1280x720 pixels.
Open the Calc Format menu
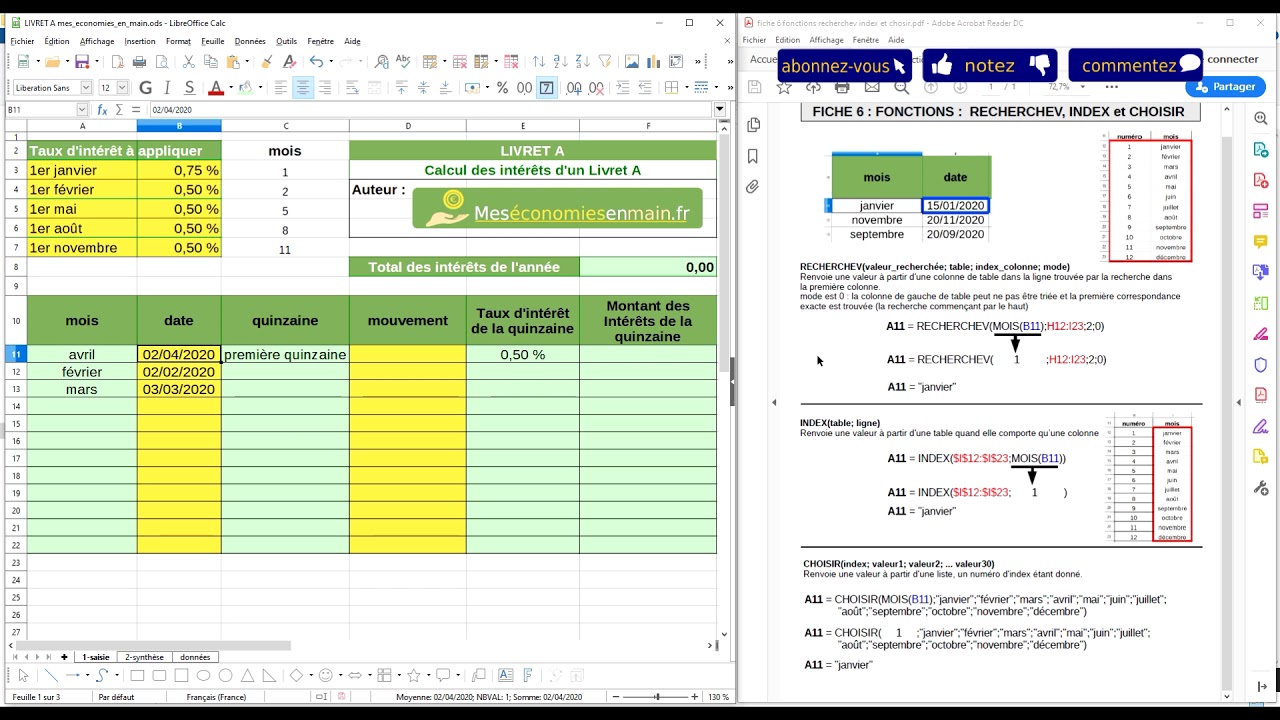(x=178, y=41)
